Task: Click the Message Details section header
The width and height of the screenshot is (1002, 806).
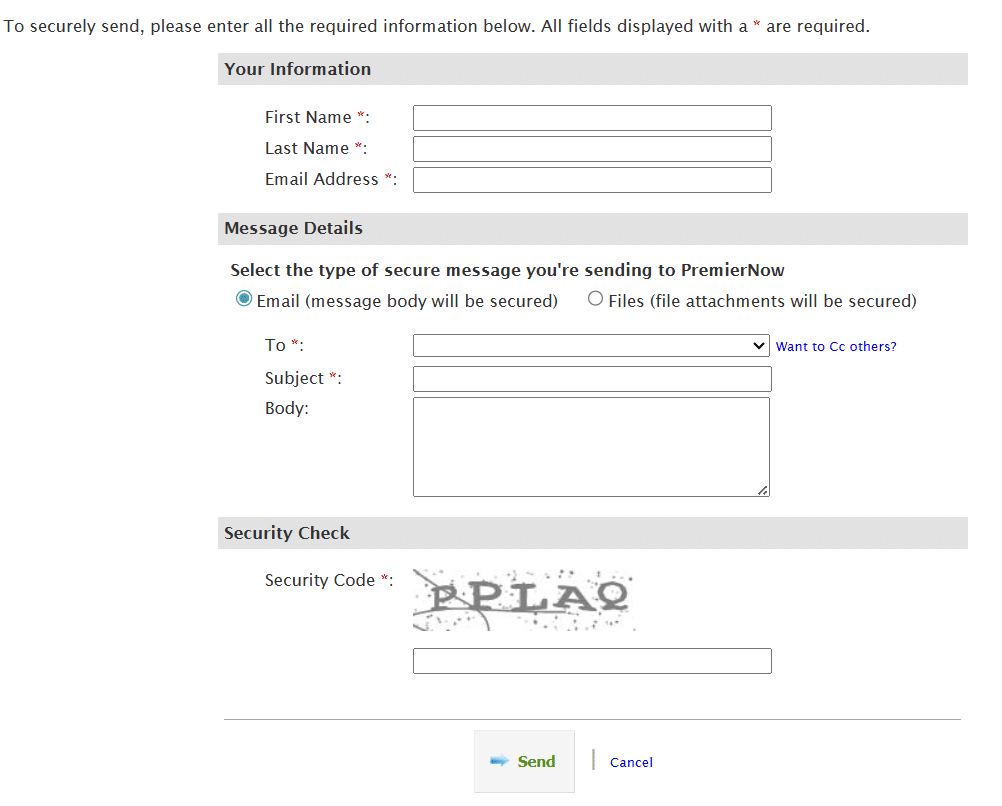Action: pyautogui.click(x=294, y=228)
